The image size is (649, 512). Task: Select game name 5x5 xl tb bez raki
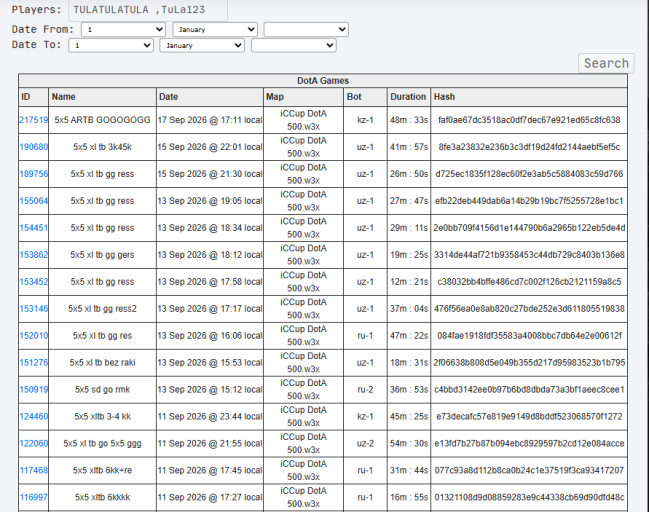(x=102, y=363)
